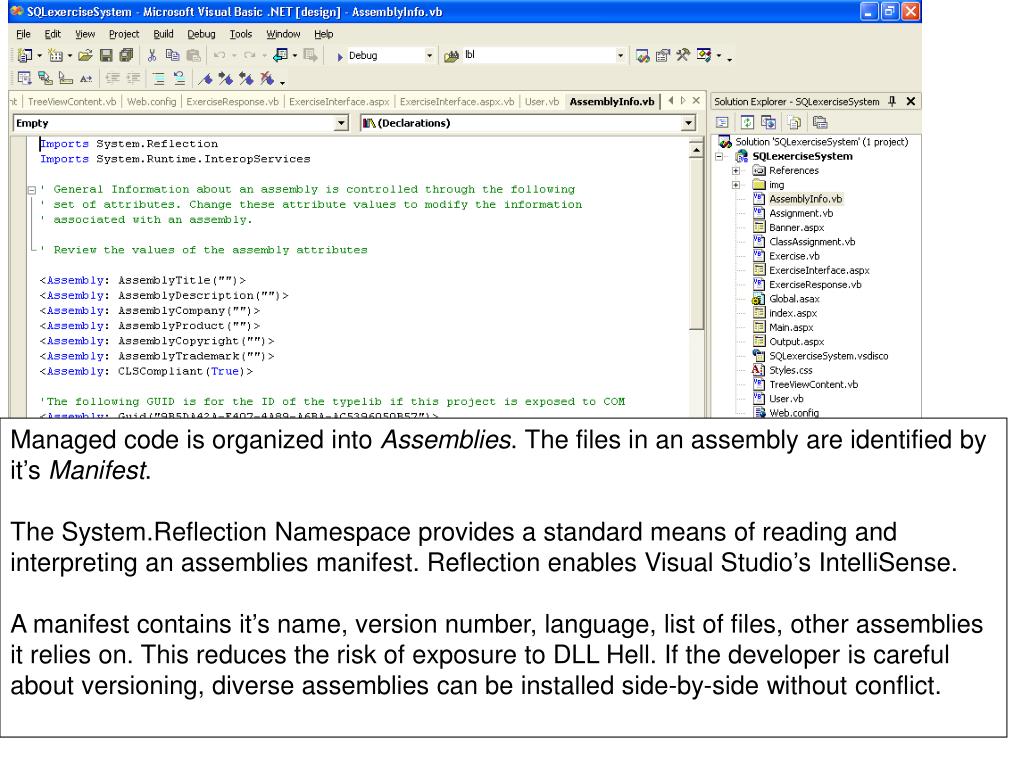Image resolution: width=1024 pixels, height=768 pixels.
Task: Click the Save All icon
Action: coord(126,56)
